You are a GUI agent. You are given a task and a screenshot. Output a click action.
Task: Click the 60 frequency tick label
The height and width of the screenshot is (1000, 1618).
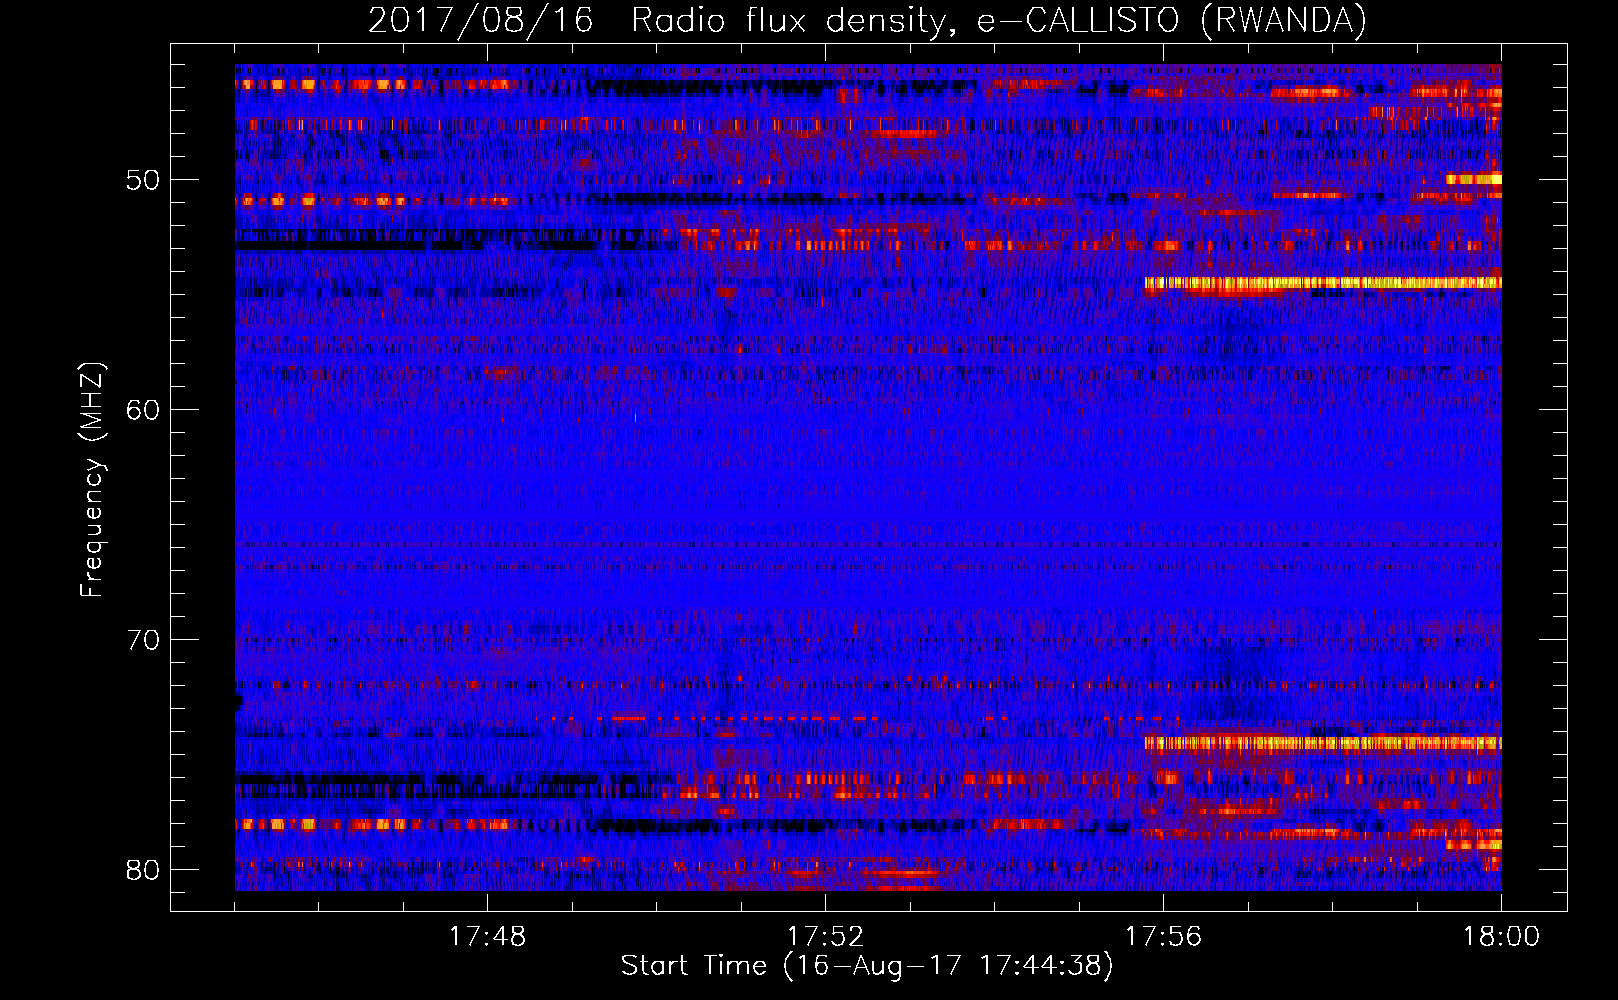tap(143, 410)
